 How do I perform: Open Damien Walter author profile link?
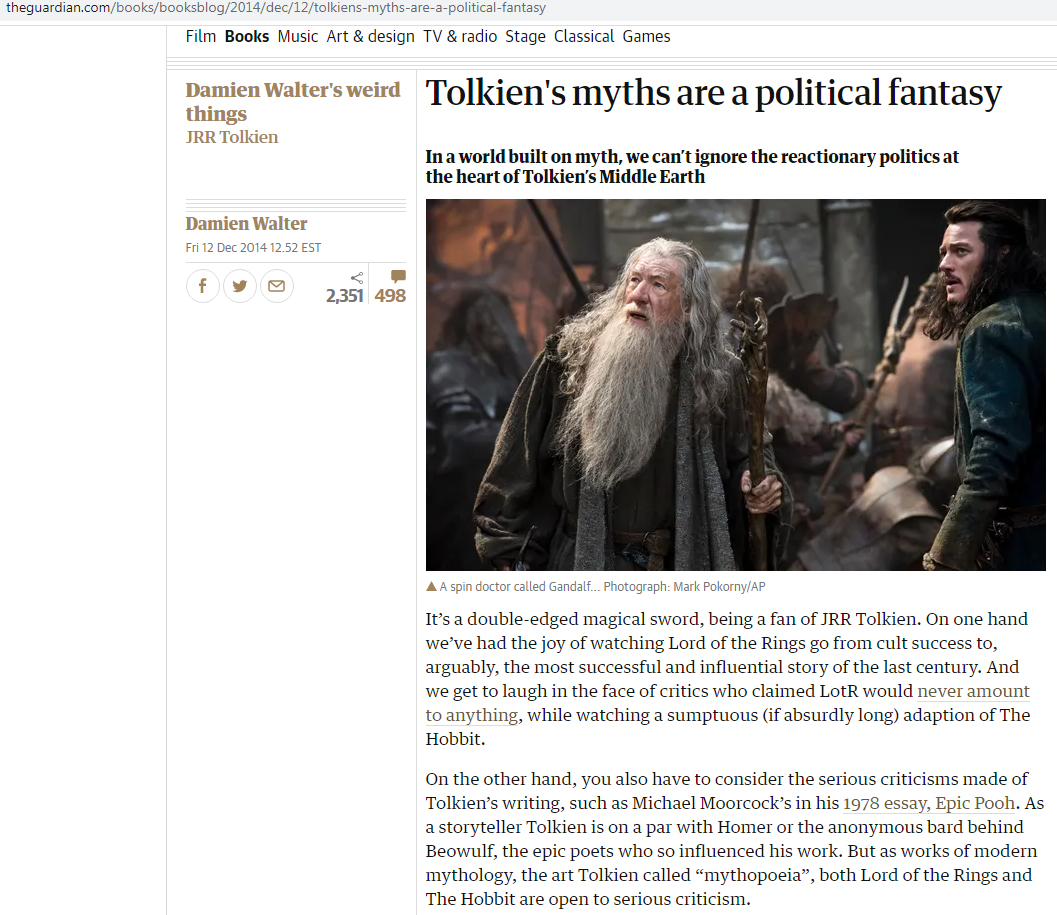click(246, 223)
